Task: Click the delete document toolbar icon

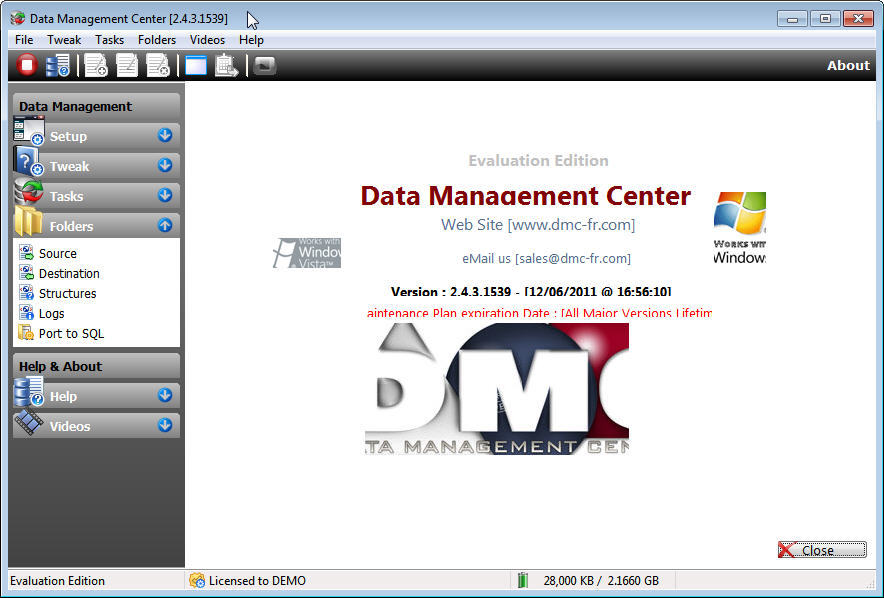Action: (158, 65)
